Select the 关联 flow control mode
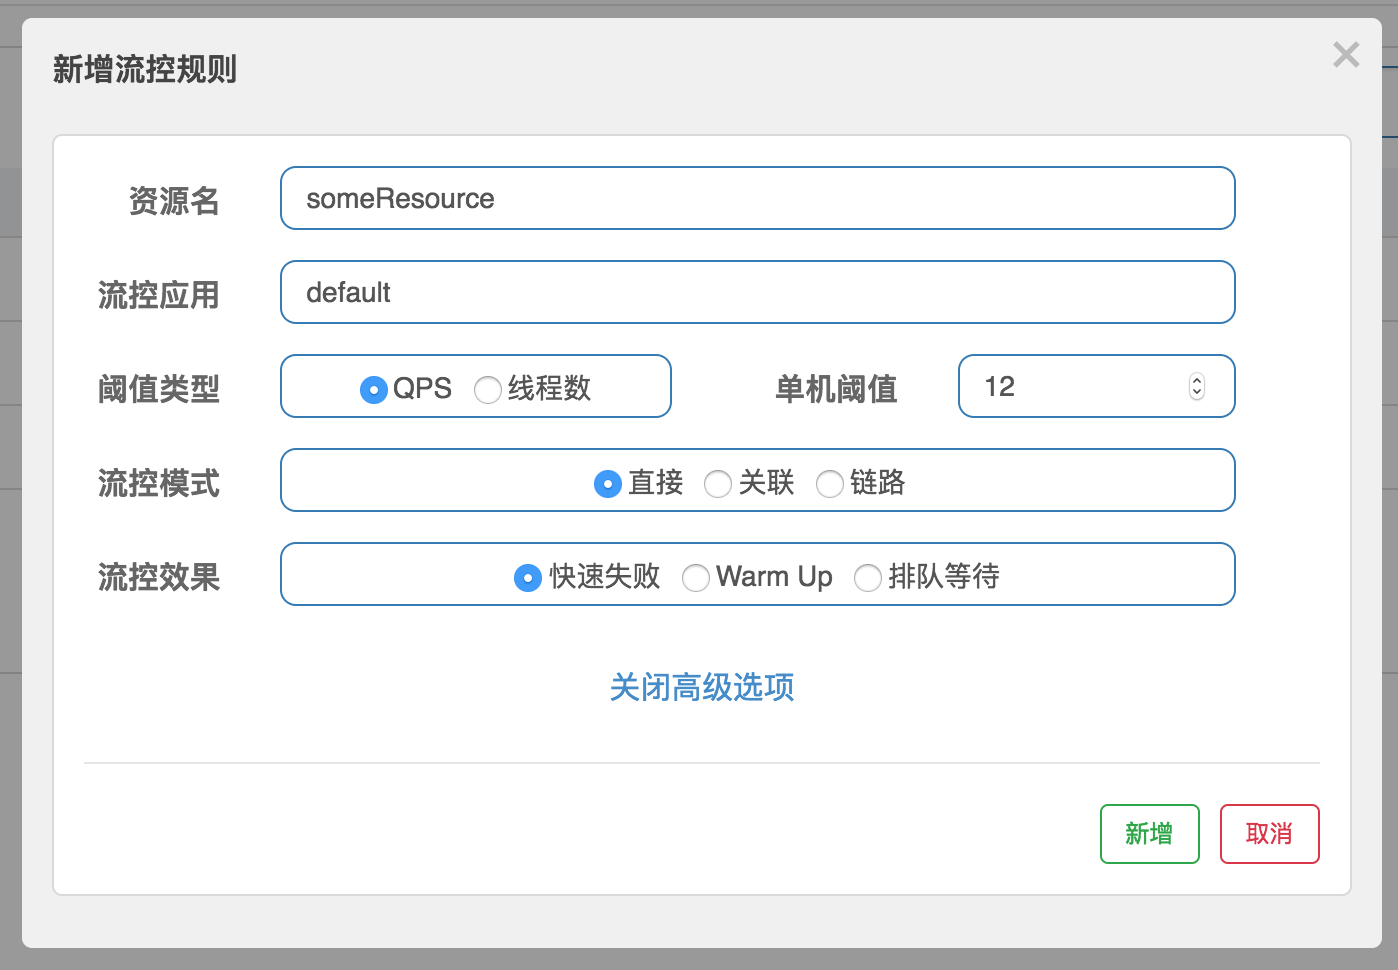Image resolution: width=1398 pixels, height=970 pixels. [718, 483]
